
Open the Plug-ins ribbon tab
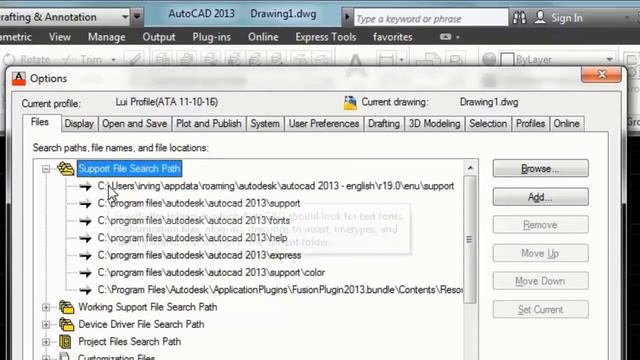(211, 37)
